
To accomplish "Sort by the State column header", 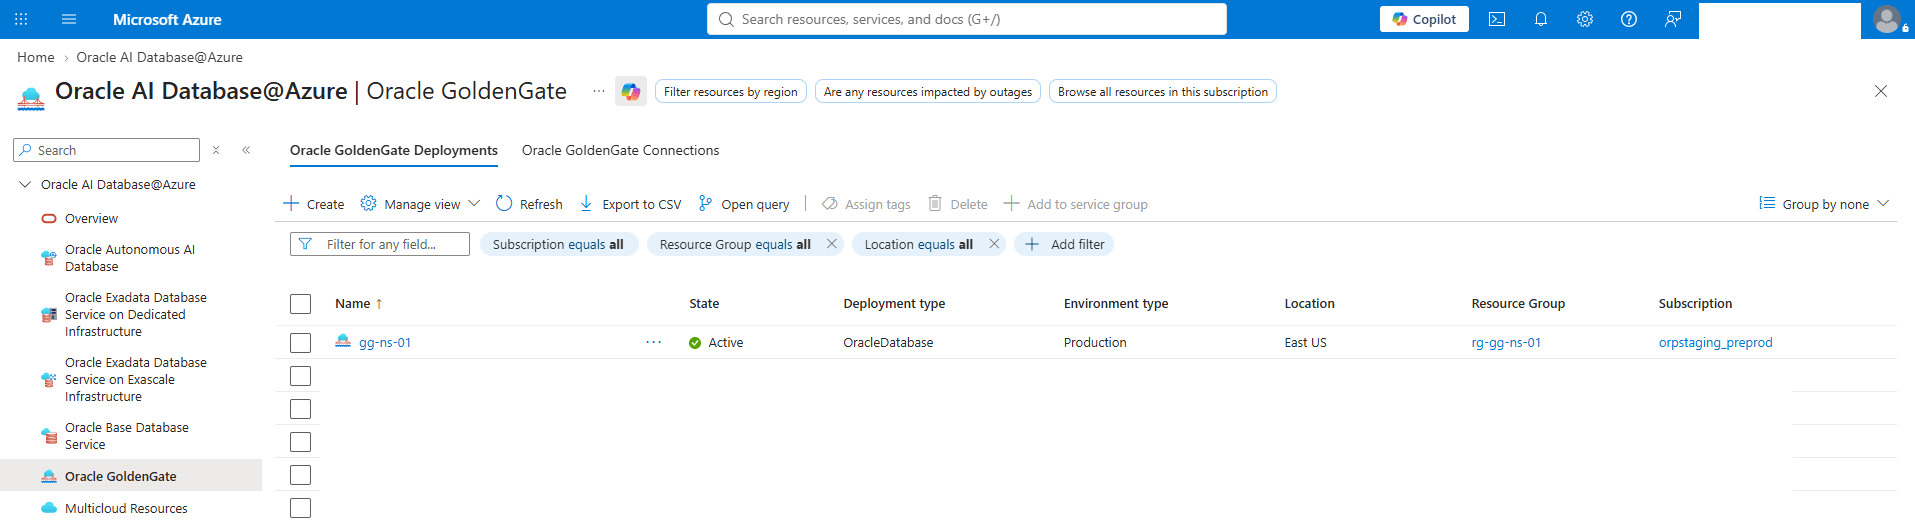I will click(x=704, y=303).
